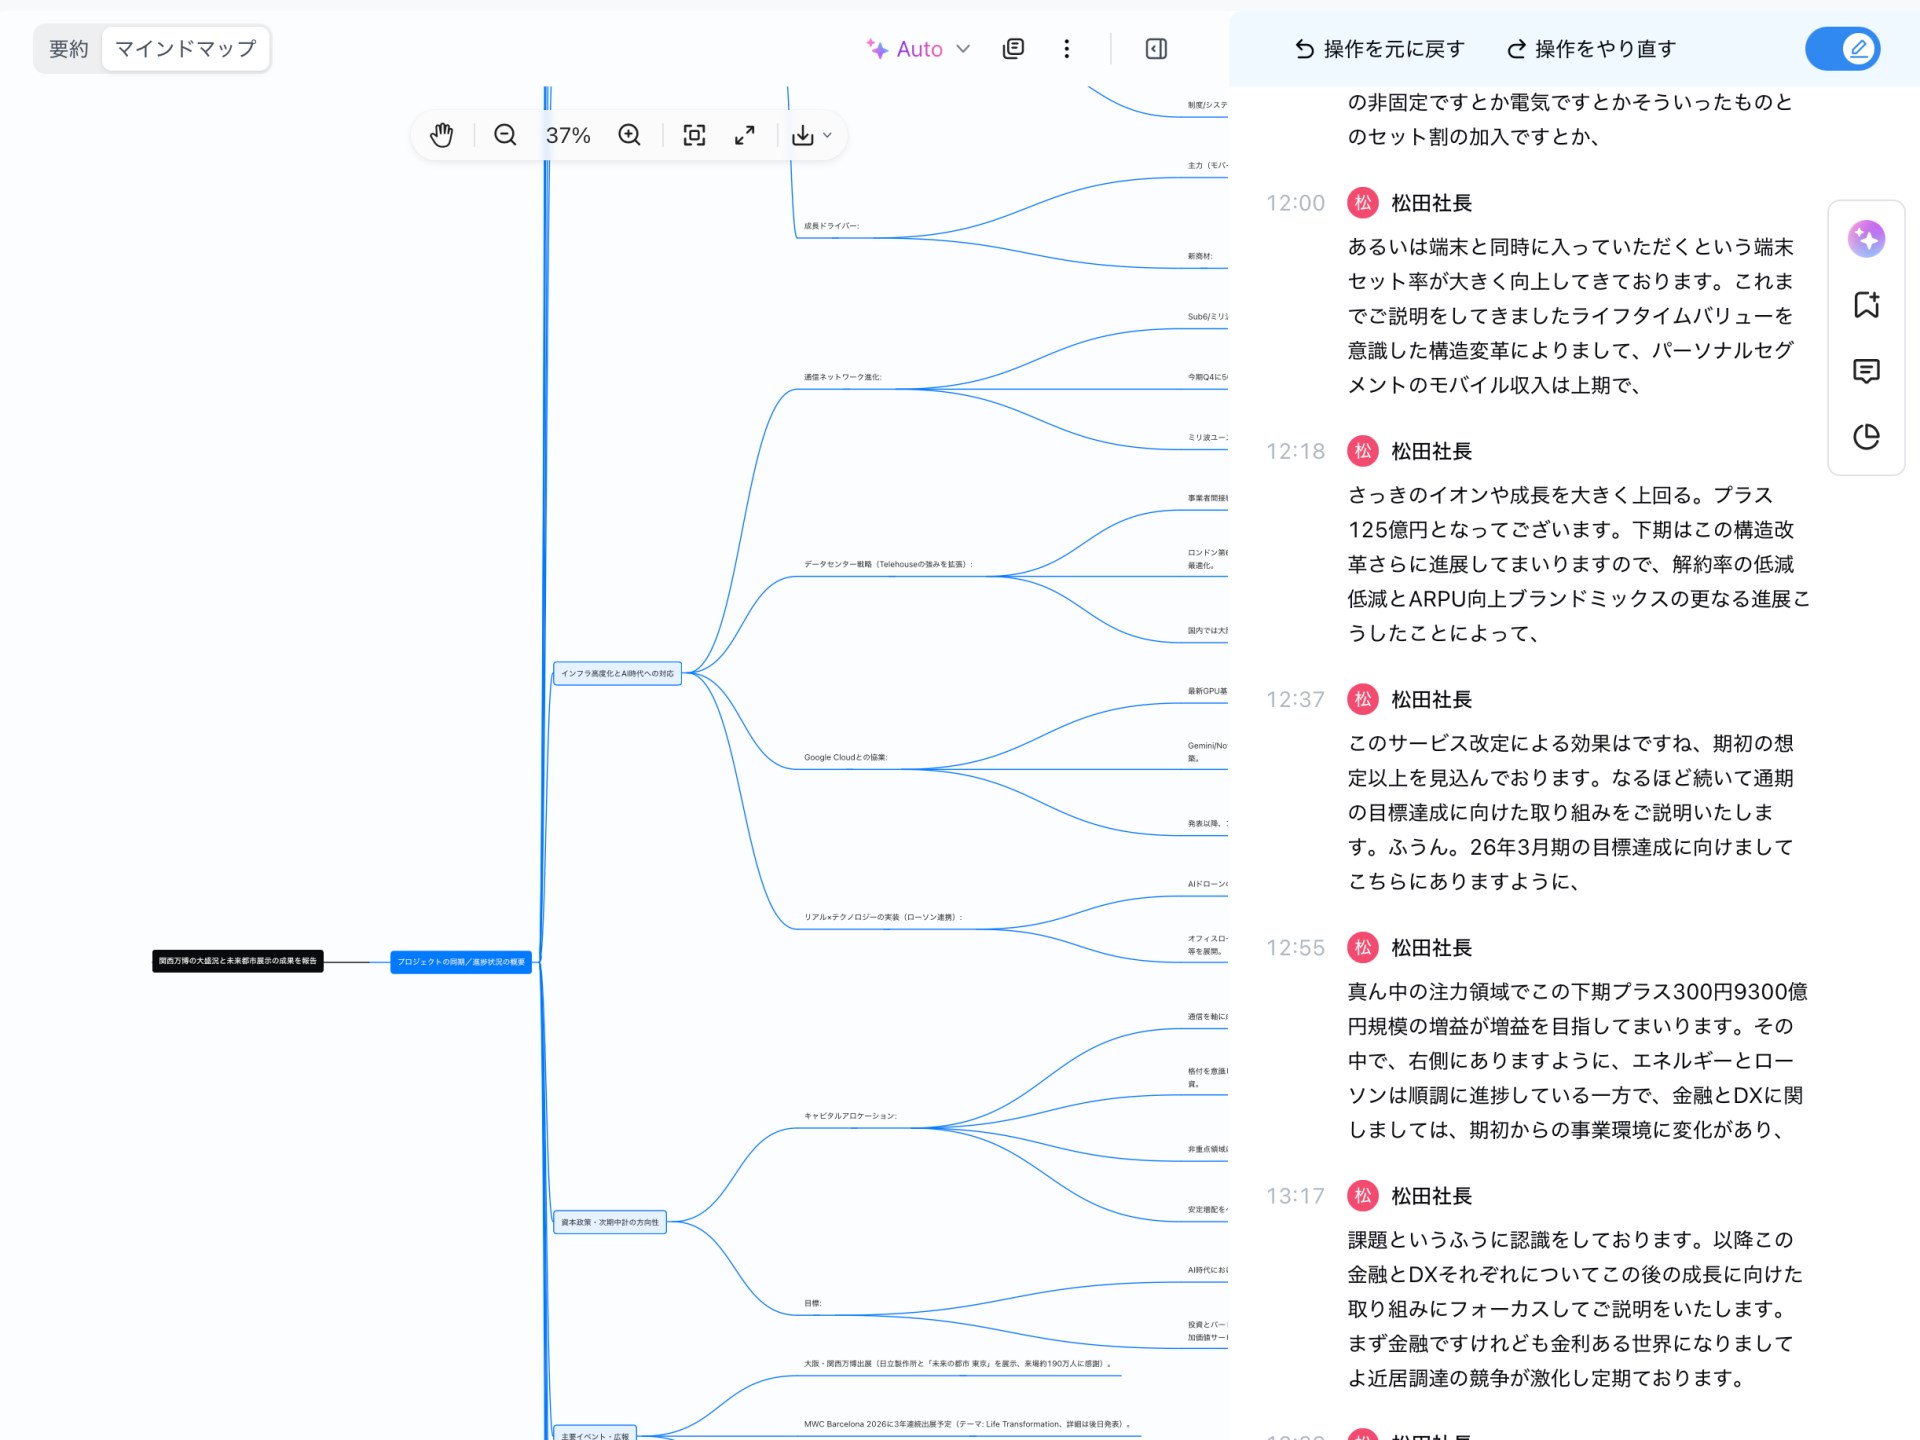
Task: Expand the Auto model dropdown
Action: click(x=918, y=49)
